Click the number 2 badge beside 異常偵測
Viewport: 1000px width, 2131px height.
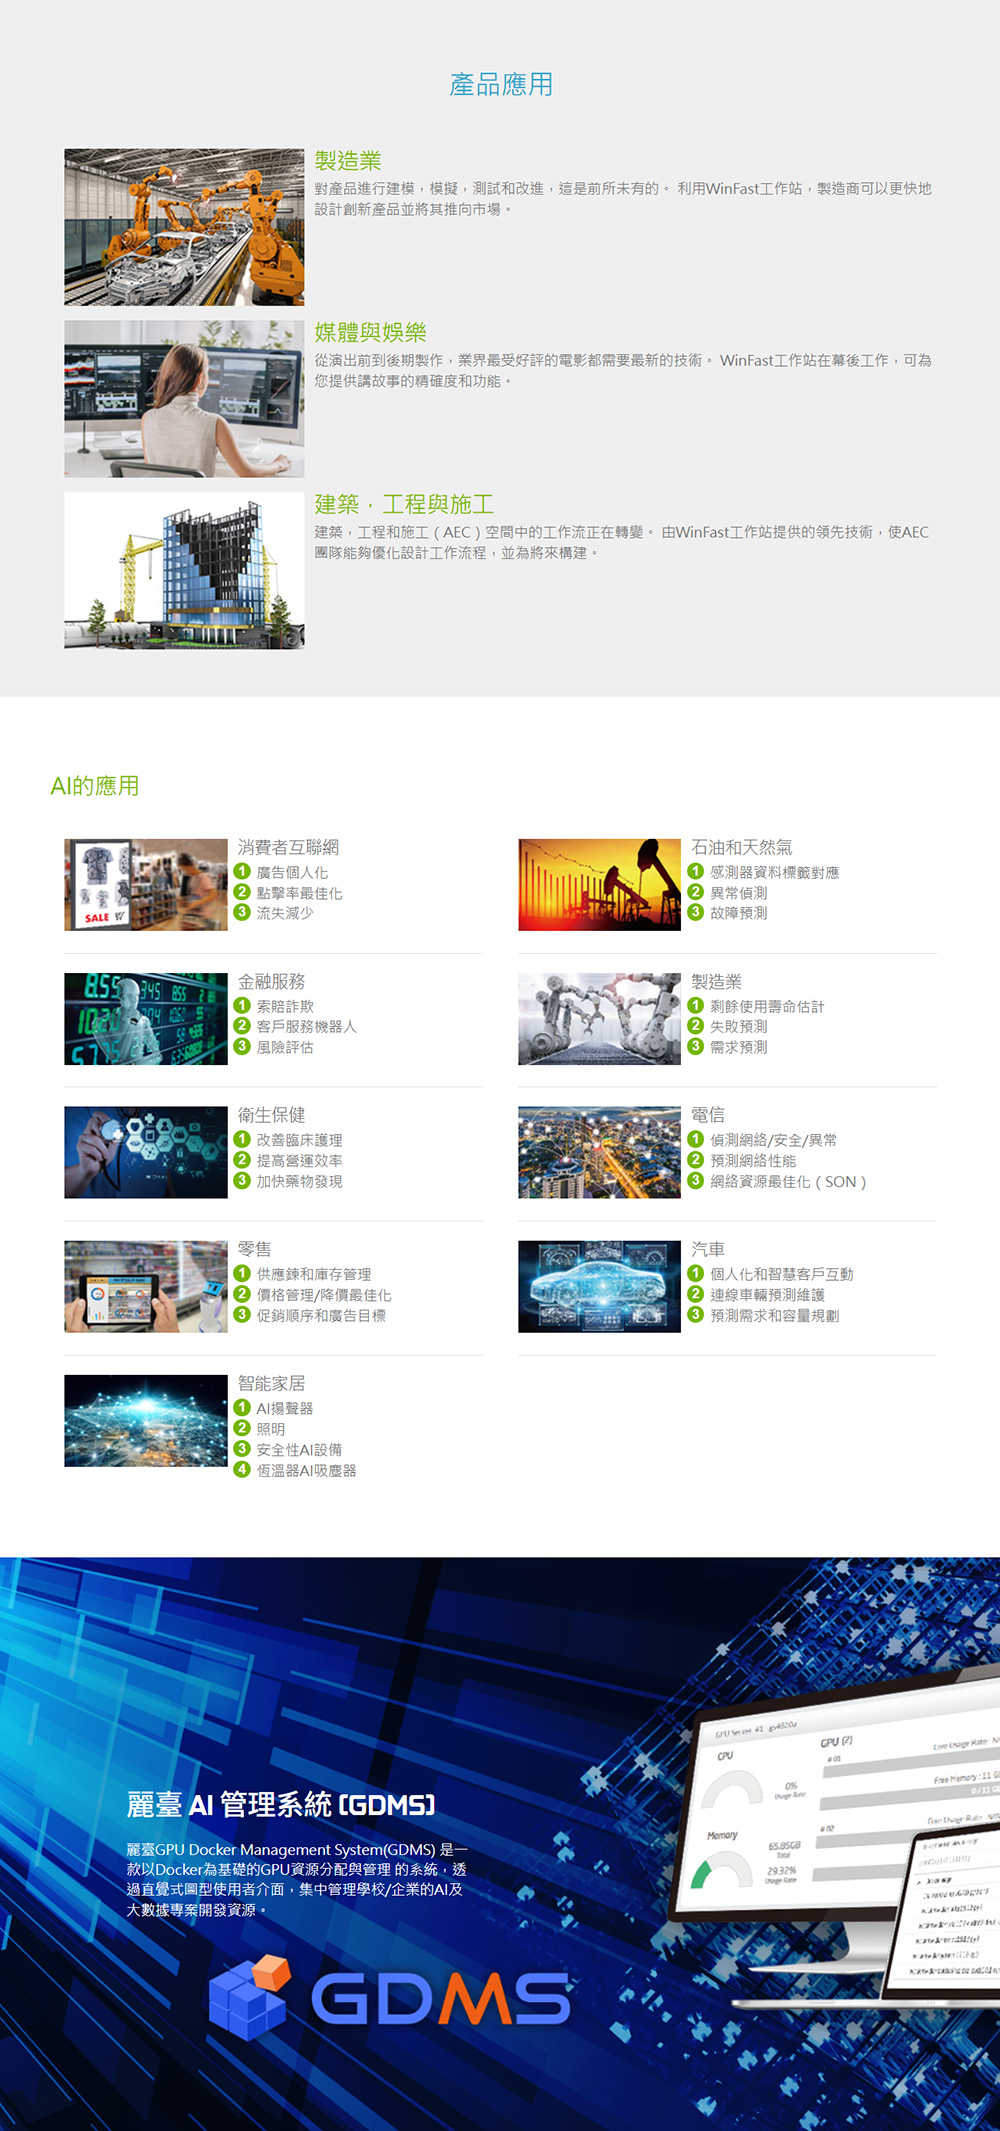(696, 892)
